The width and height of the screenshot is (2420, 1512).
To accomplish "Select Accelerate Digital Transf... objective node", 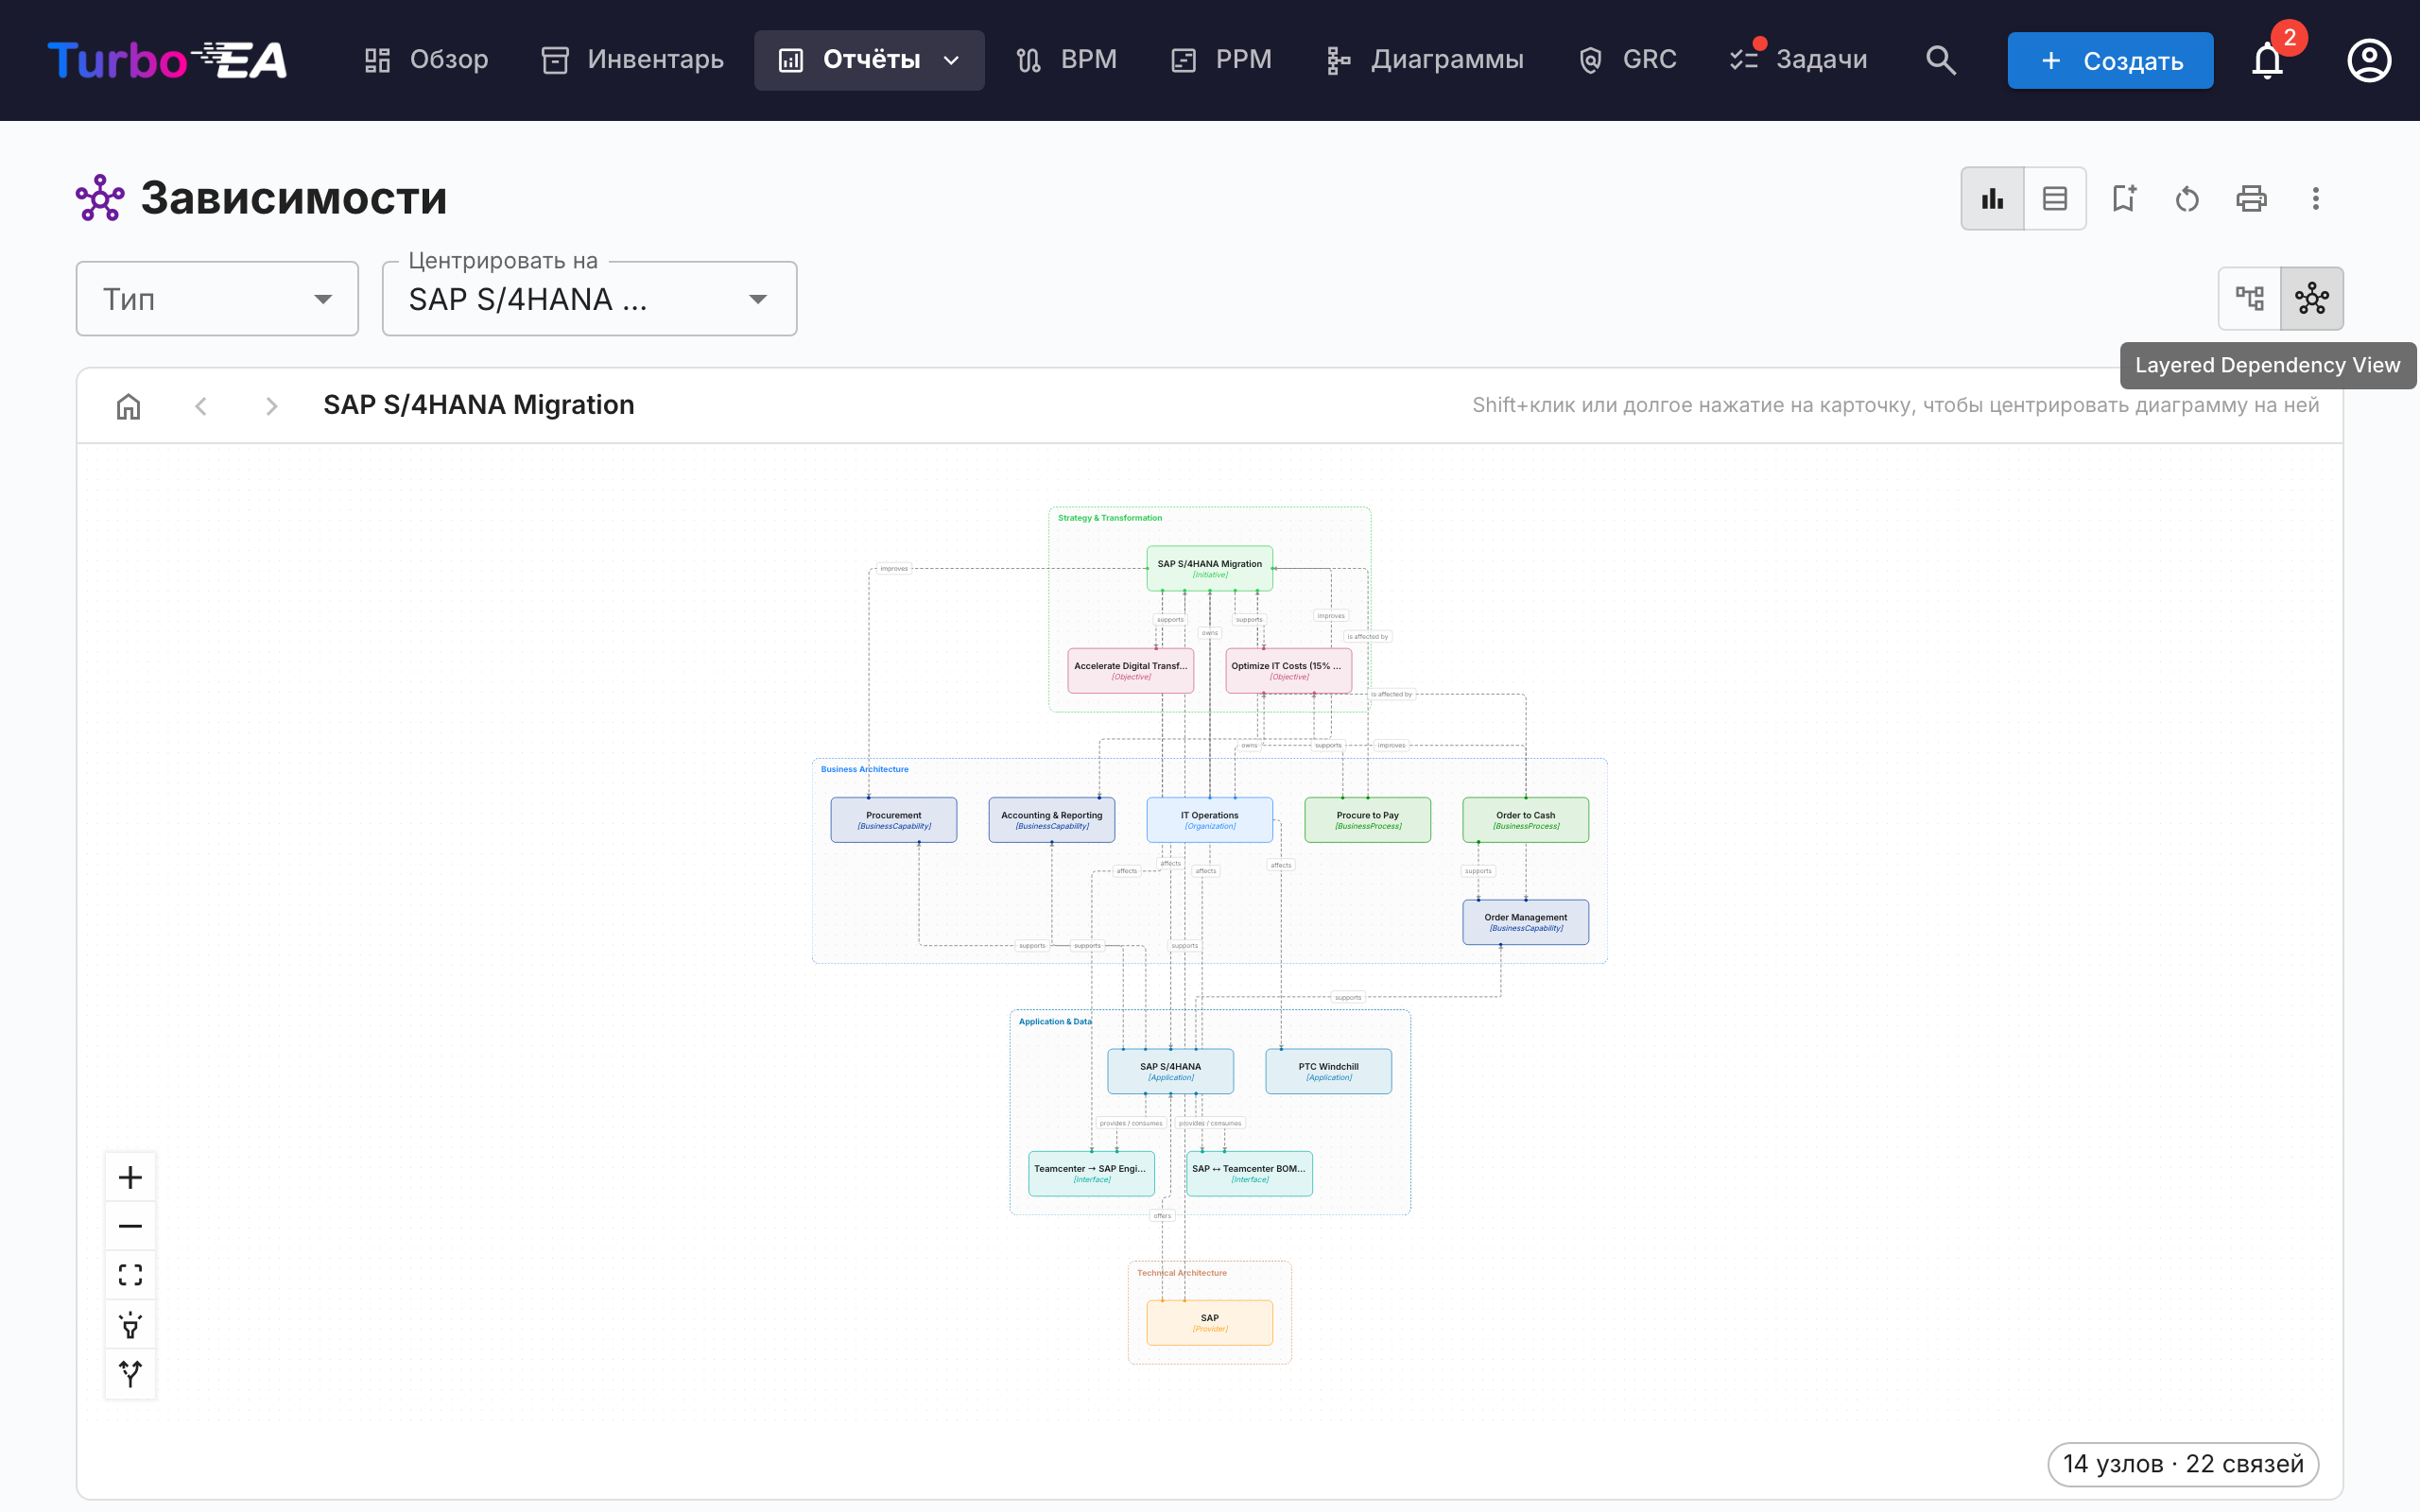I will (1130, 670).
